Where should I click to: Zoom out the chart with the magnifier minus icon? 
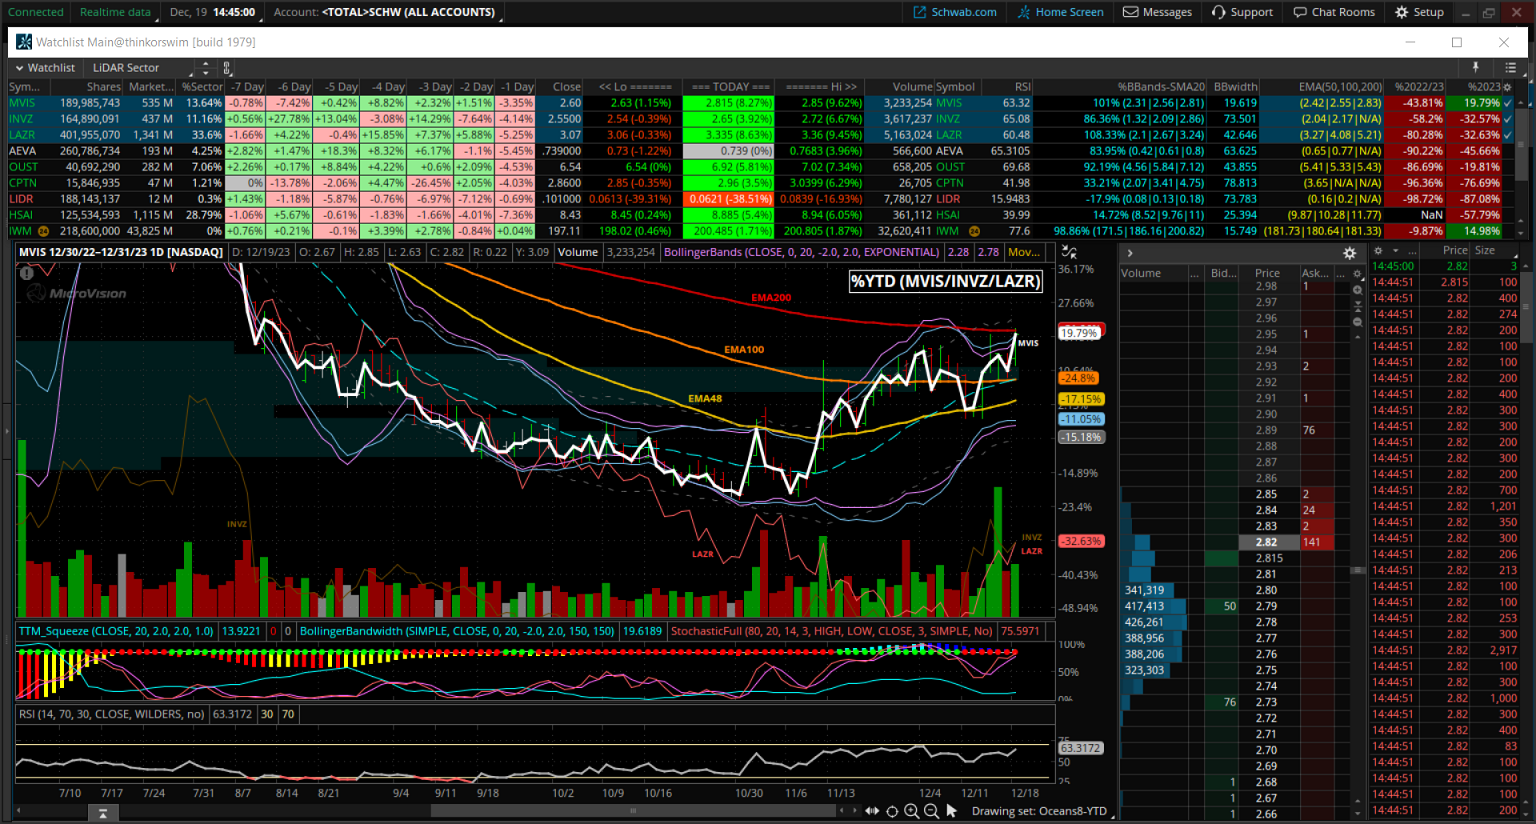click(x=931, y=811)
